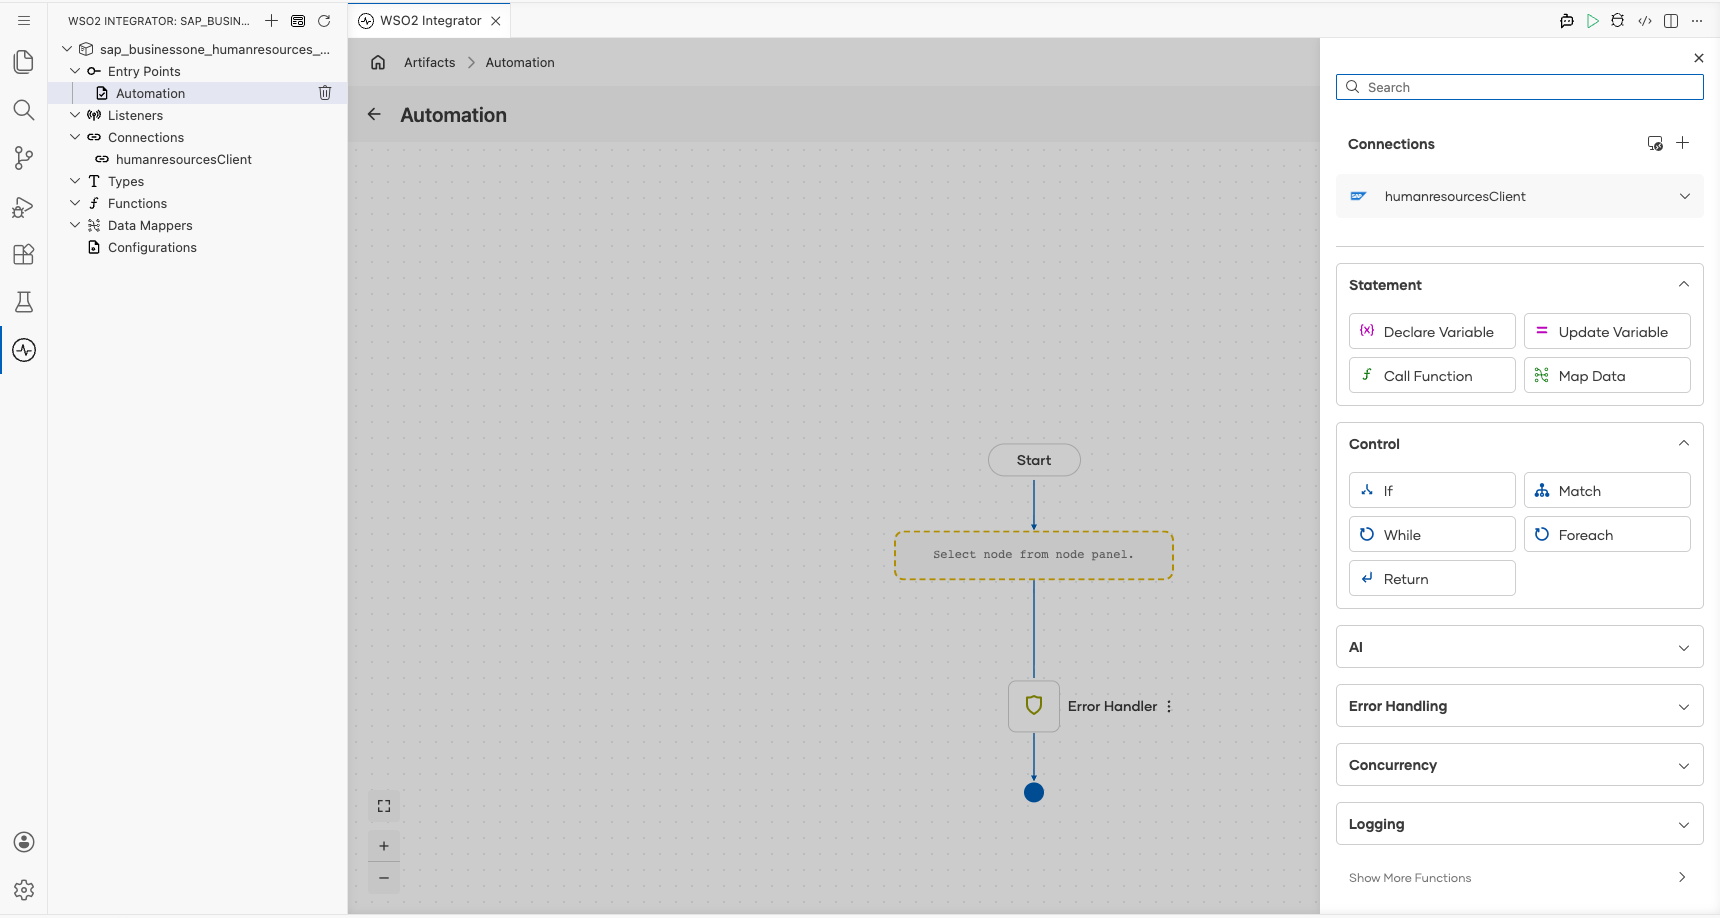The height and width of the screenshot is (918, 1720).
Task: Open the Search view in the activity bar
Action: [24, 110]
